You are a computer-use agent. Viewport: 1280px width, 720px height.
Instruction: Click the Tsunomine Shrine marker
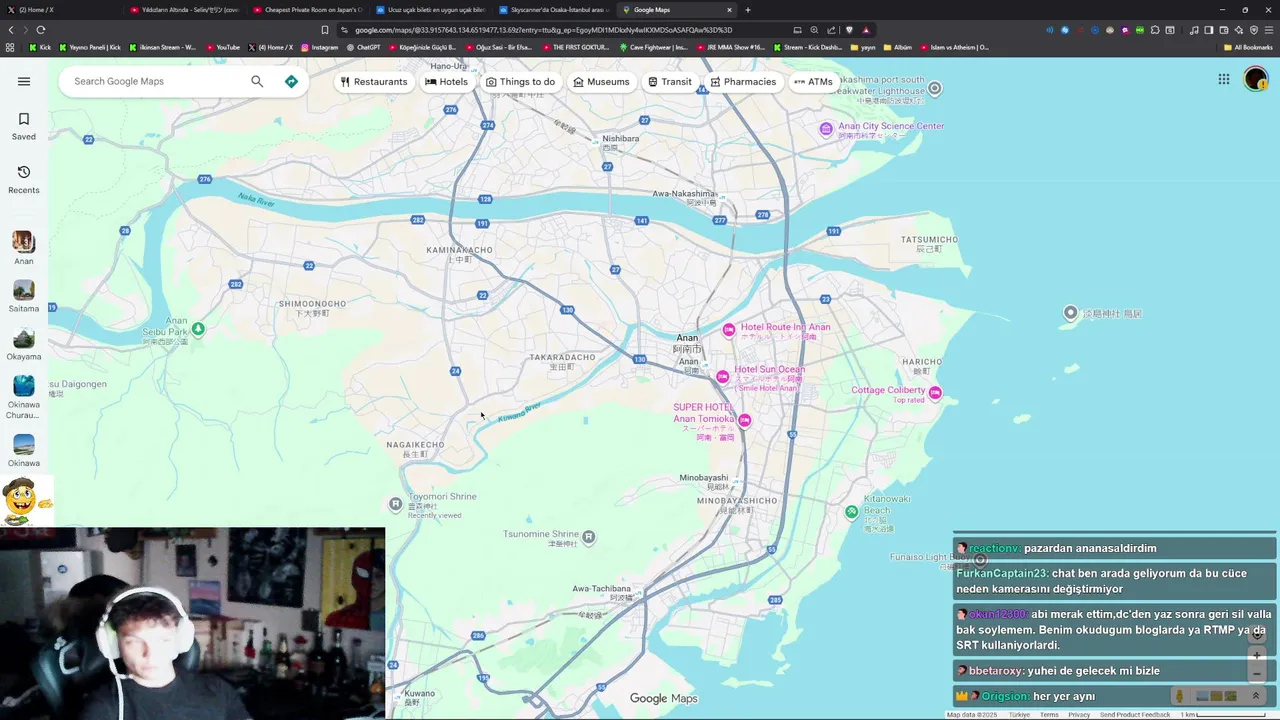pos(589,537)
